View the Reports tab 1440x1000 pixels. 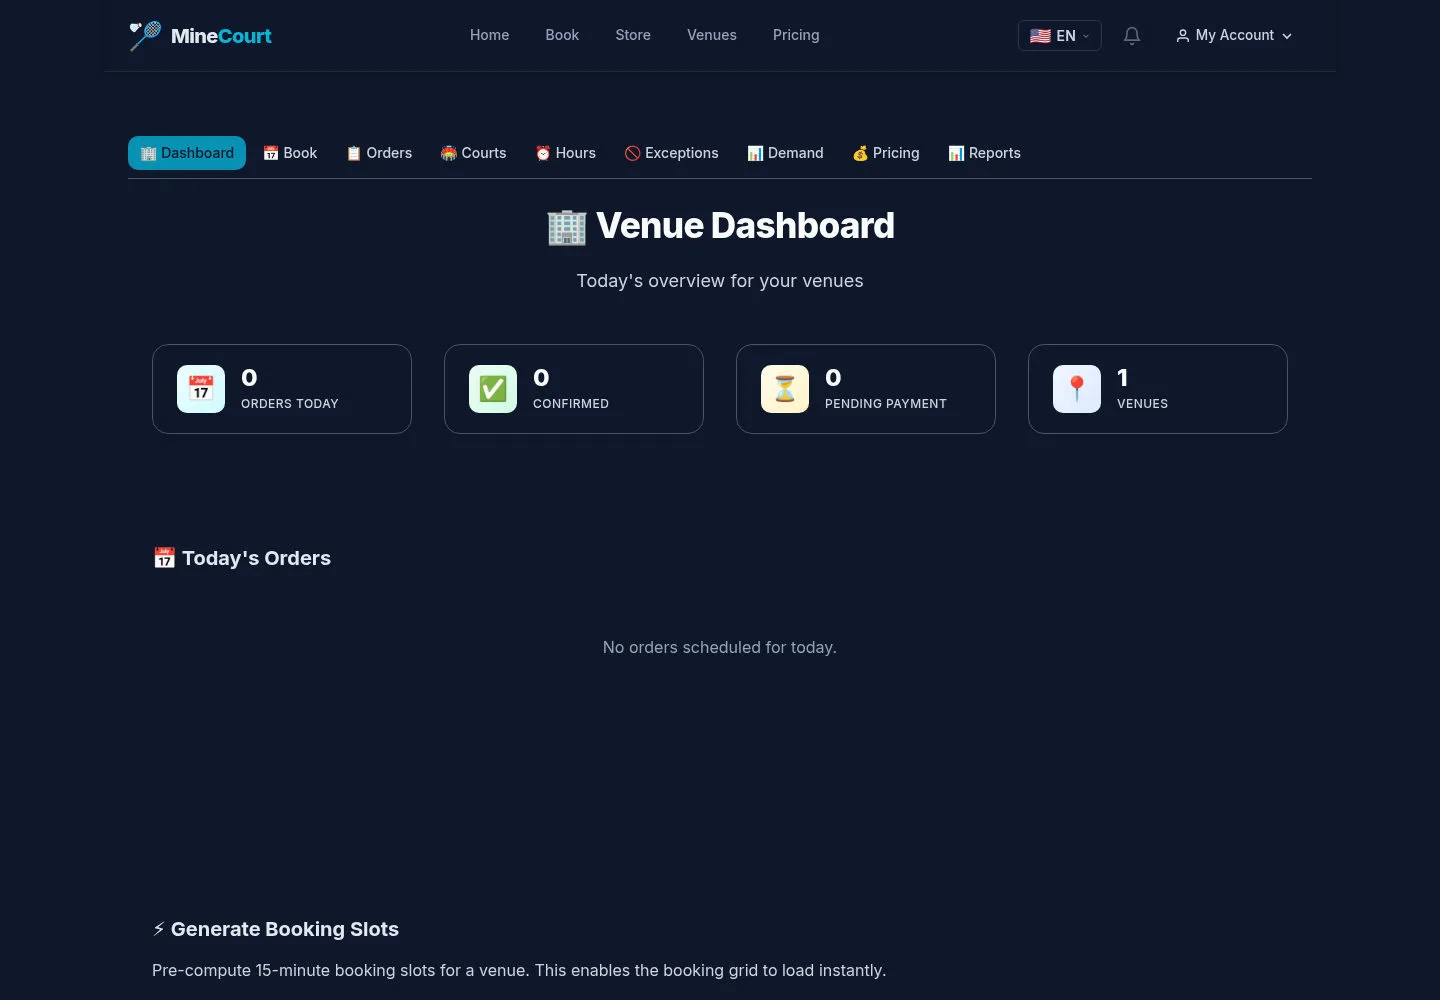985,153
